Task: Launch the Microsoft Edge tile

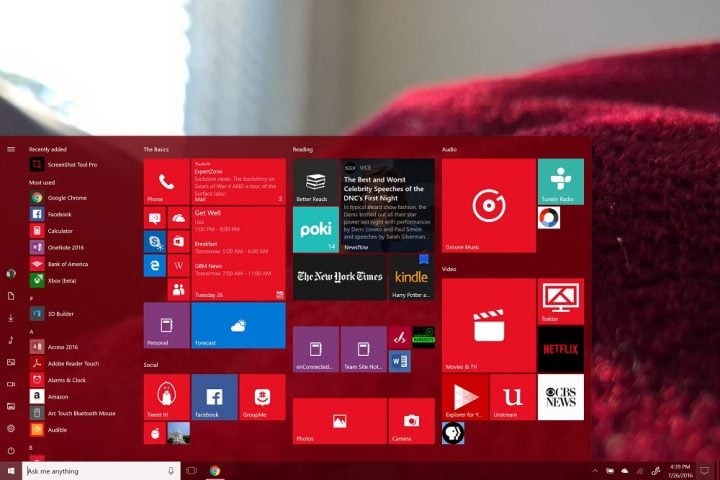Action: point(155,265)
